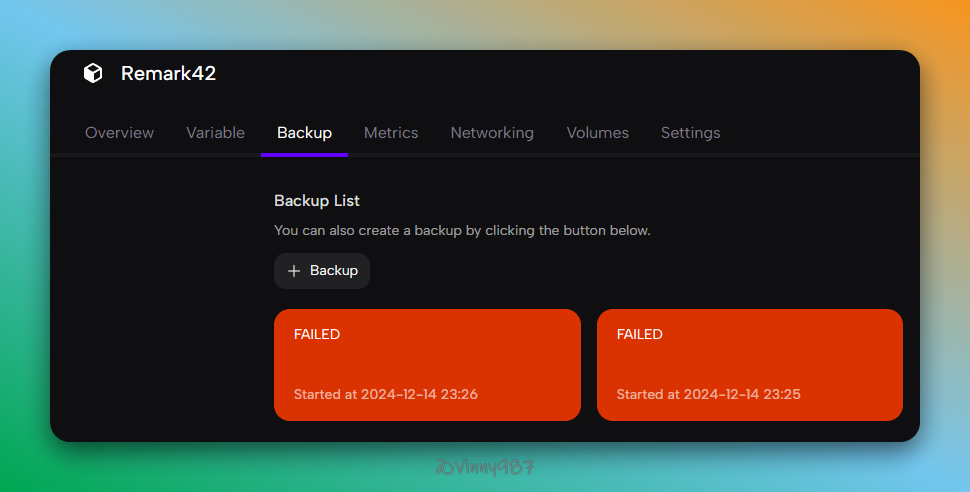Open the failed backup started at 23:25
Viewport: 970px width, 492px height.
pyautogui.click(x=749, y=365)
